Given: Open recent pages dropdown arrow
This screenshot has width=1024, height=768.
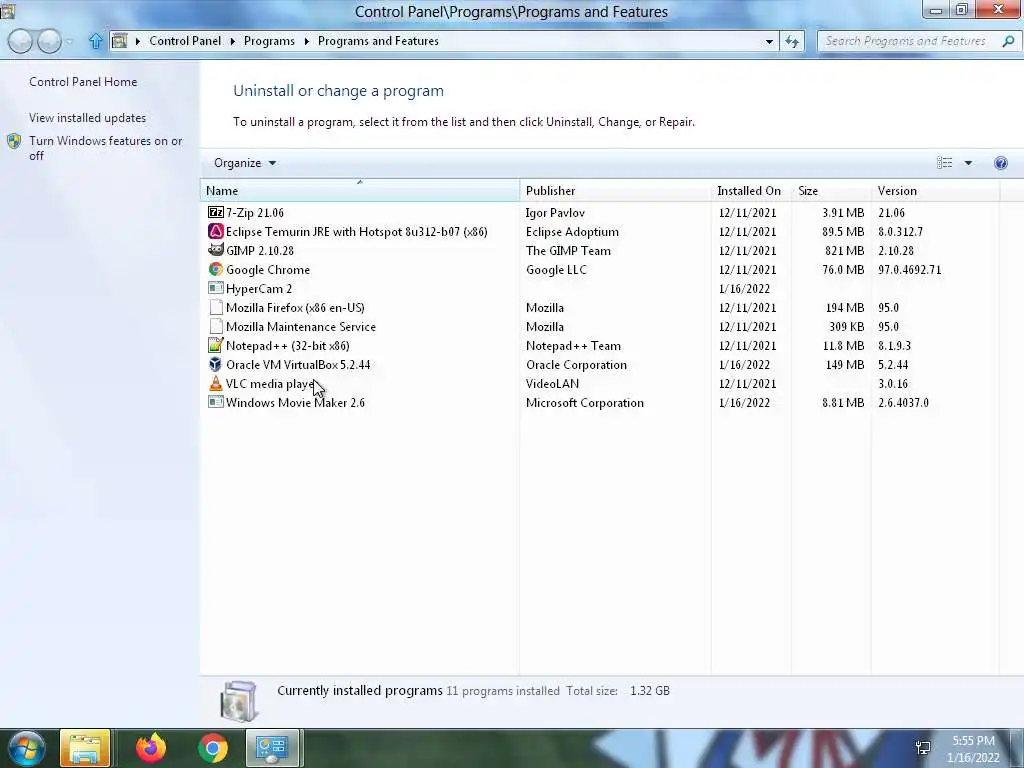Looking at the screenshot, I should (70, 42).
